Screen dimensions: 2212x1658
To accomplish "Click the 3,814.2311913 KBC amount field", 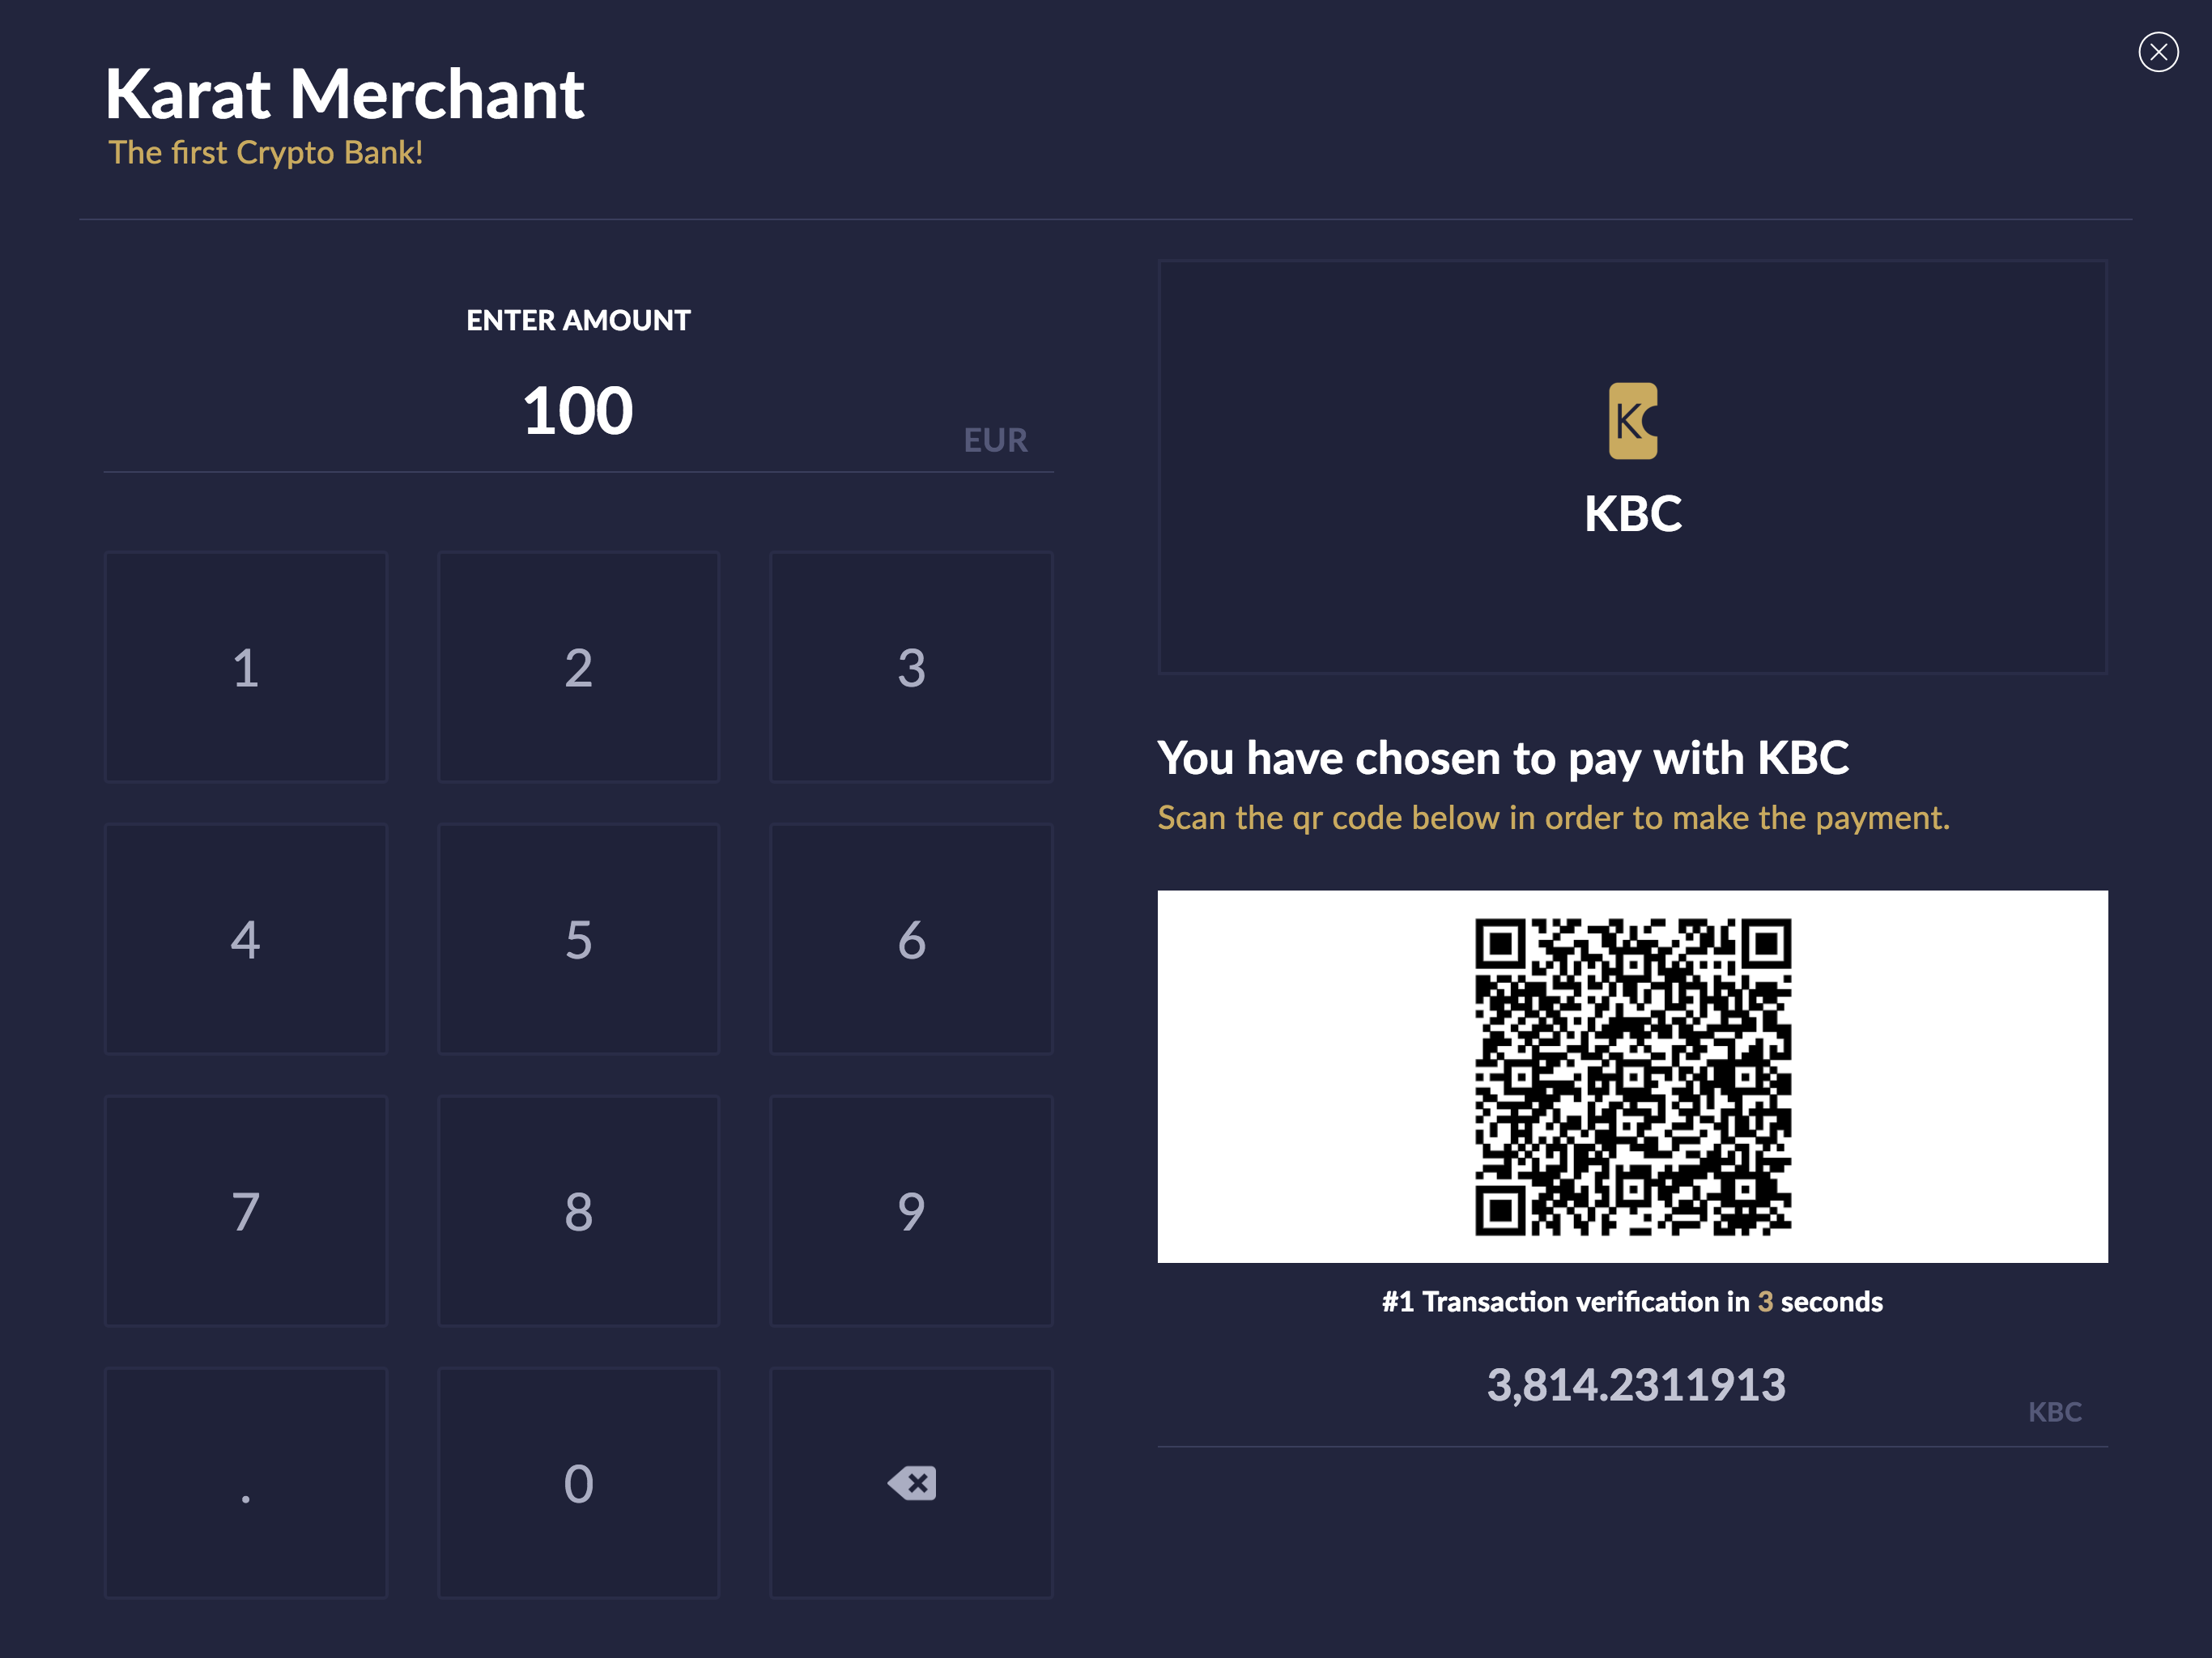I will [1632, 1390].
